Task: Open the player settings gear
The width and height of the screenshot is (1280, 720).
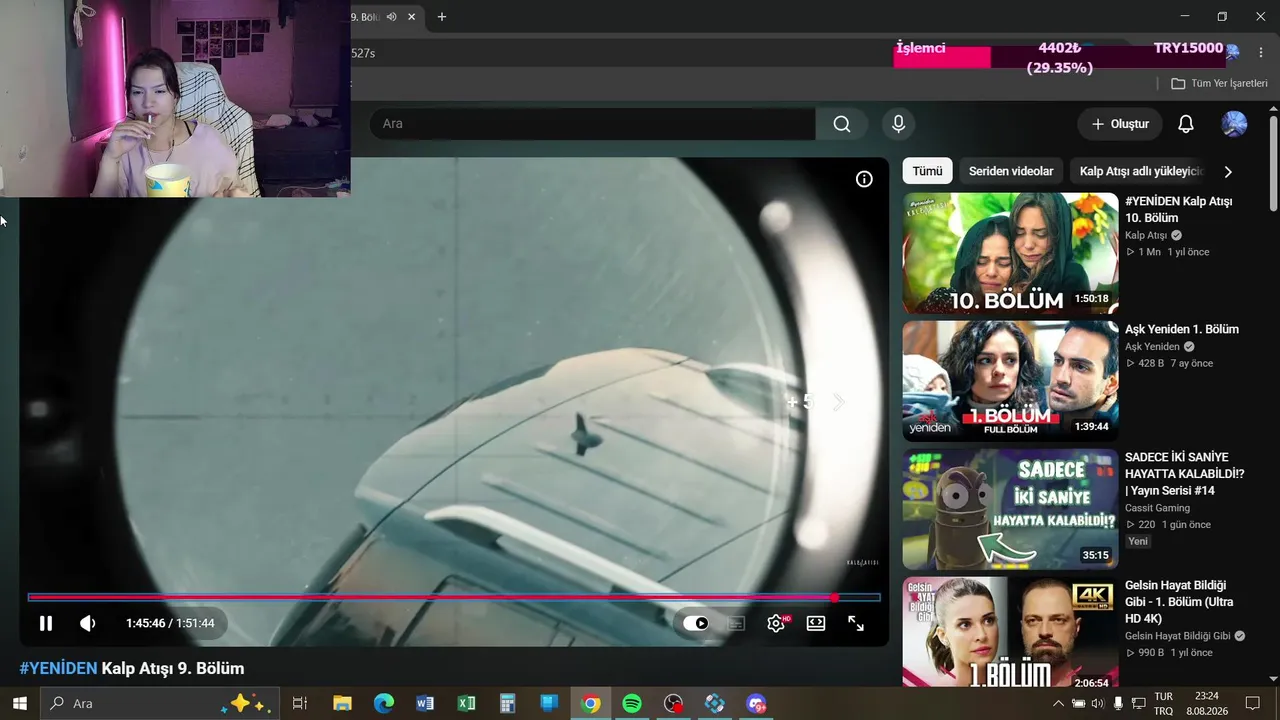Action: click(x=776, y=623)
